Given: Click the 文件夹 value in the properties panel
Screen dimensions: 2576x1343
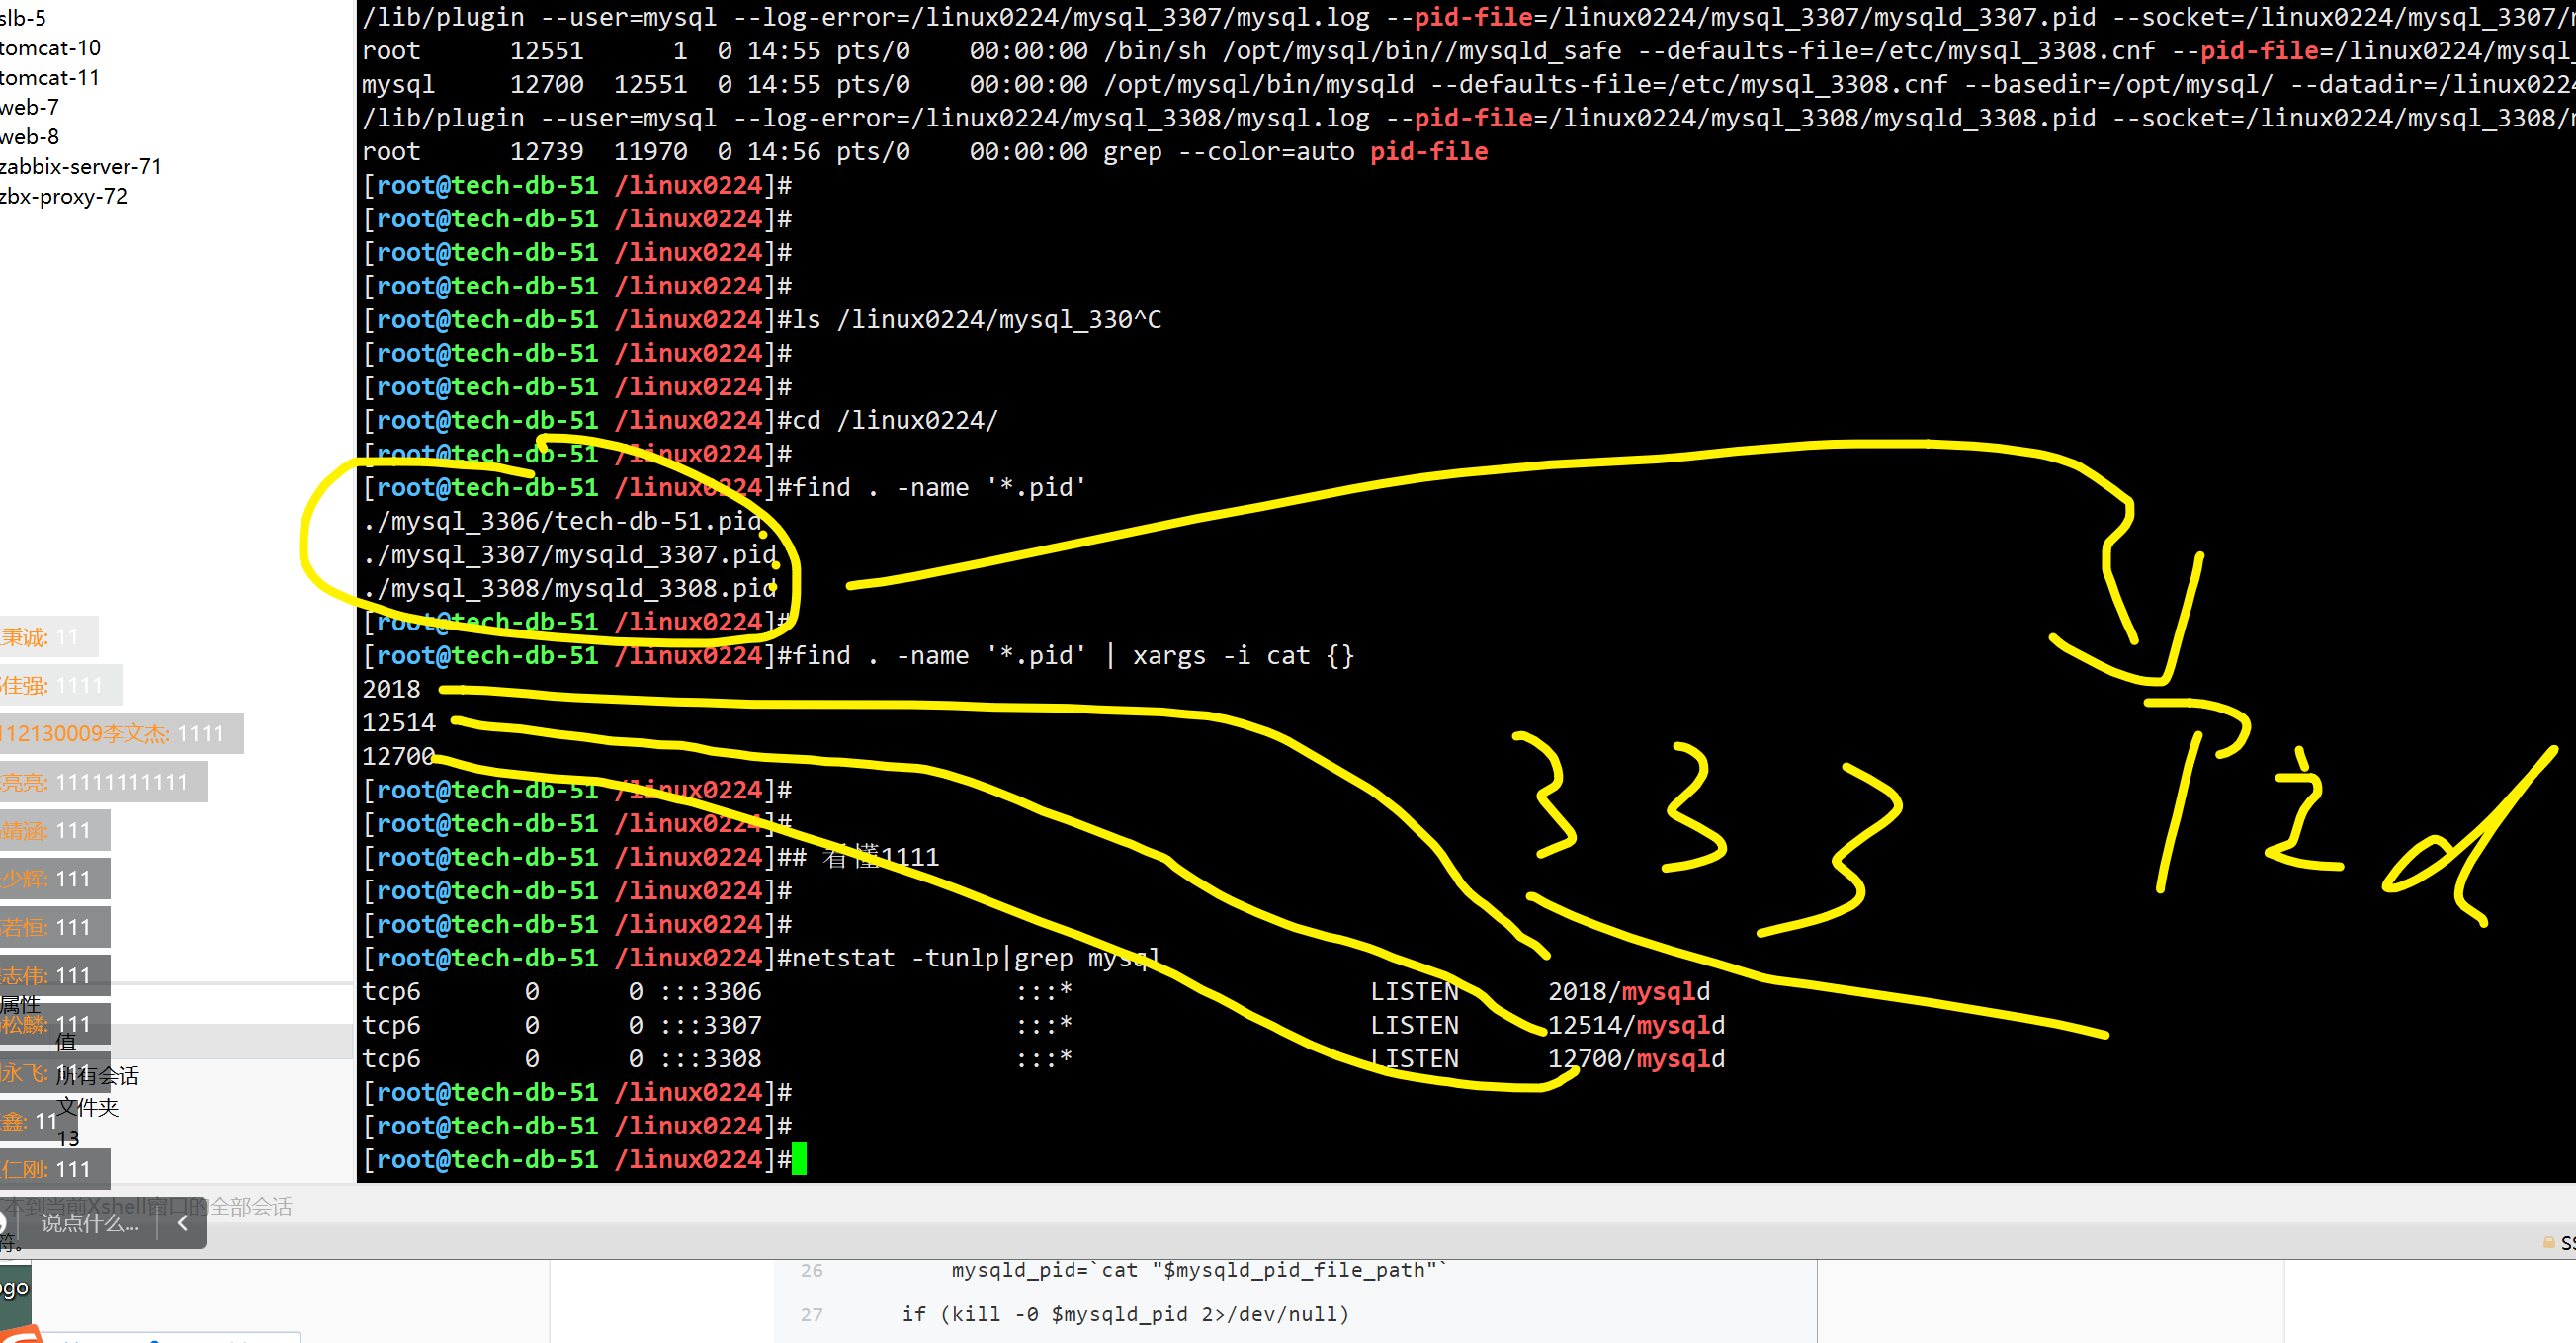Looking at the screenshot, I should coord(88,1107).
